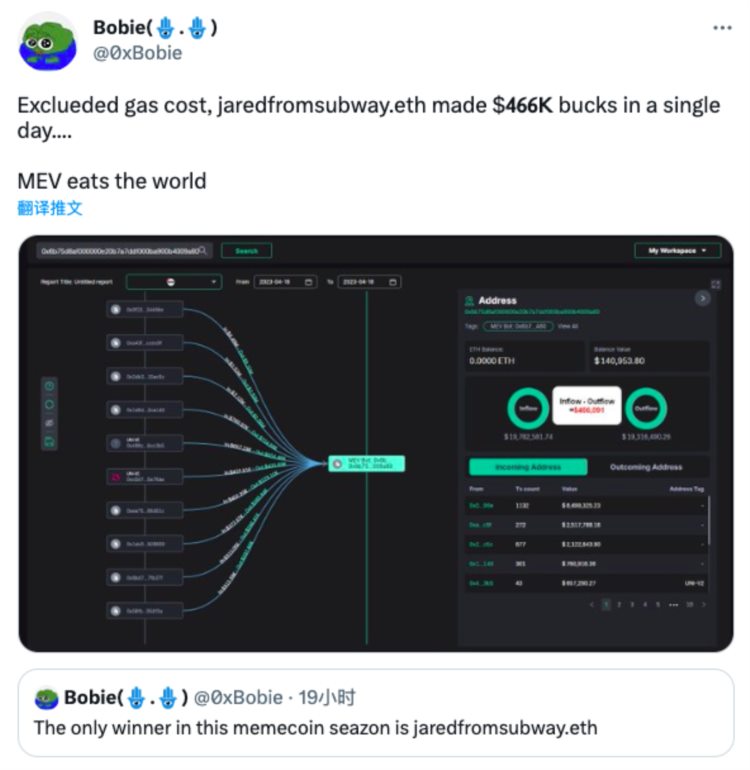Click the magnifier icon in the address search box
This screenshot has width=750, height=770.
[x=204, y=251]
